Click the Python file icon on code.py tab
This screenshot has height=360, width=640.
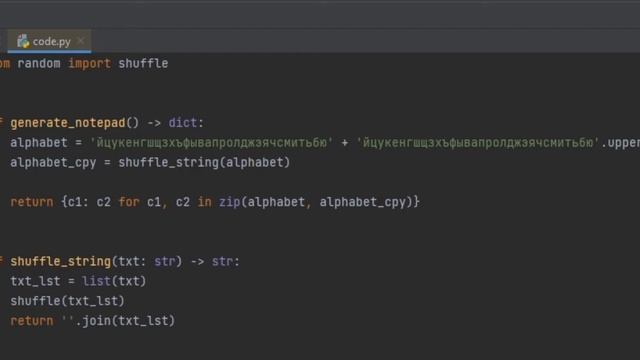click(23, 41)
